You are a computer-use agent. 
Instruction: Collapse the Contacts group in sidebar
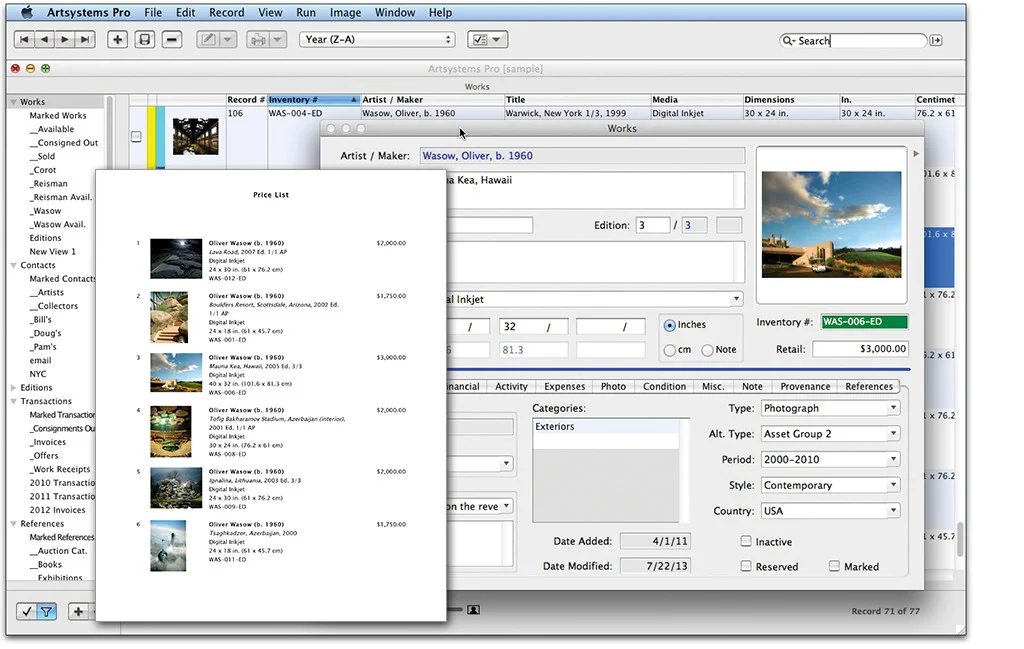pos(14,265)
